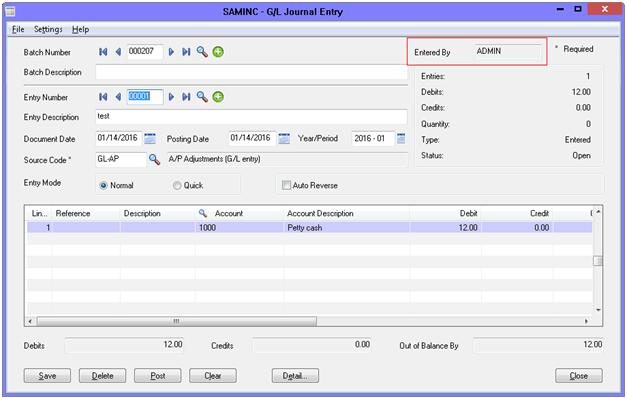The height and width of the screenshot is (399, 627).
Task: Click the Delete button
Action: [102, 376]
